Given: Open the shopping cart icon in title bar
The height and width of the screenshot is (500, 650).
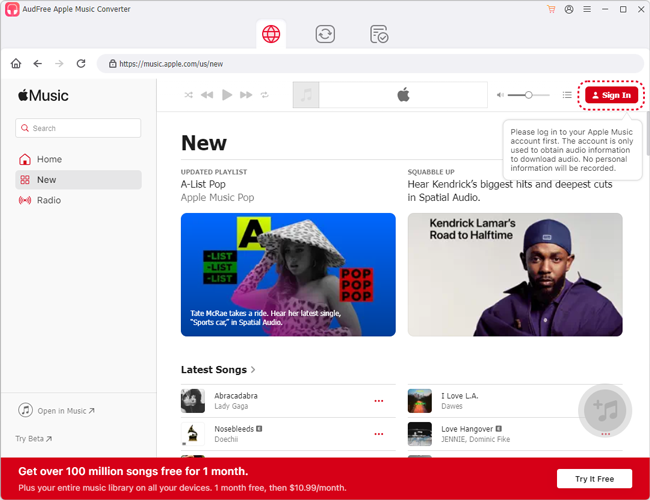Looking at the screenshot, I should pyautogui.click(x=551, y=9).
